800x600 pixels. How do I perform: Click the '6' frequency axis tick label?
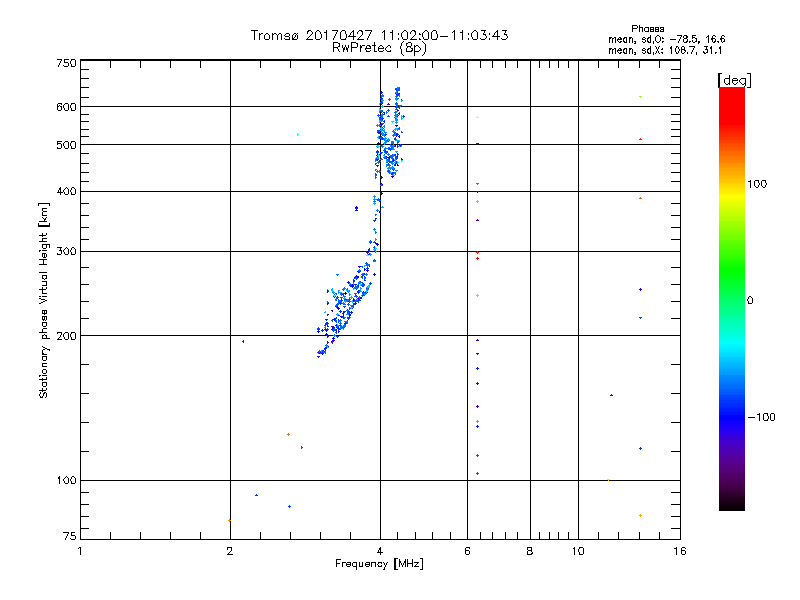[467, 551]
